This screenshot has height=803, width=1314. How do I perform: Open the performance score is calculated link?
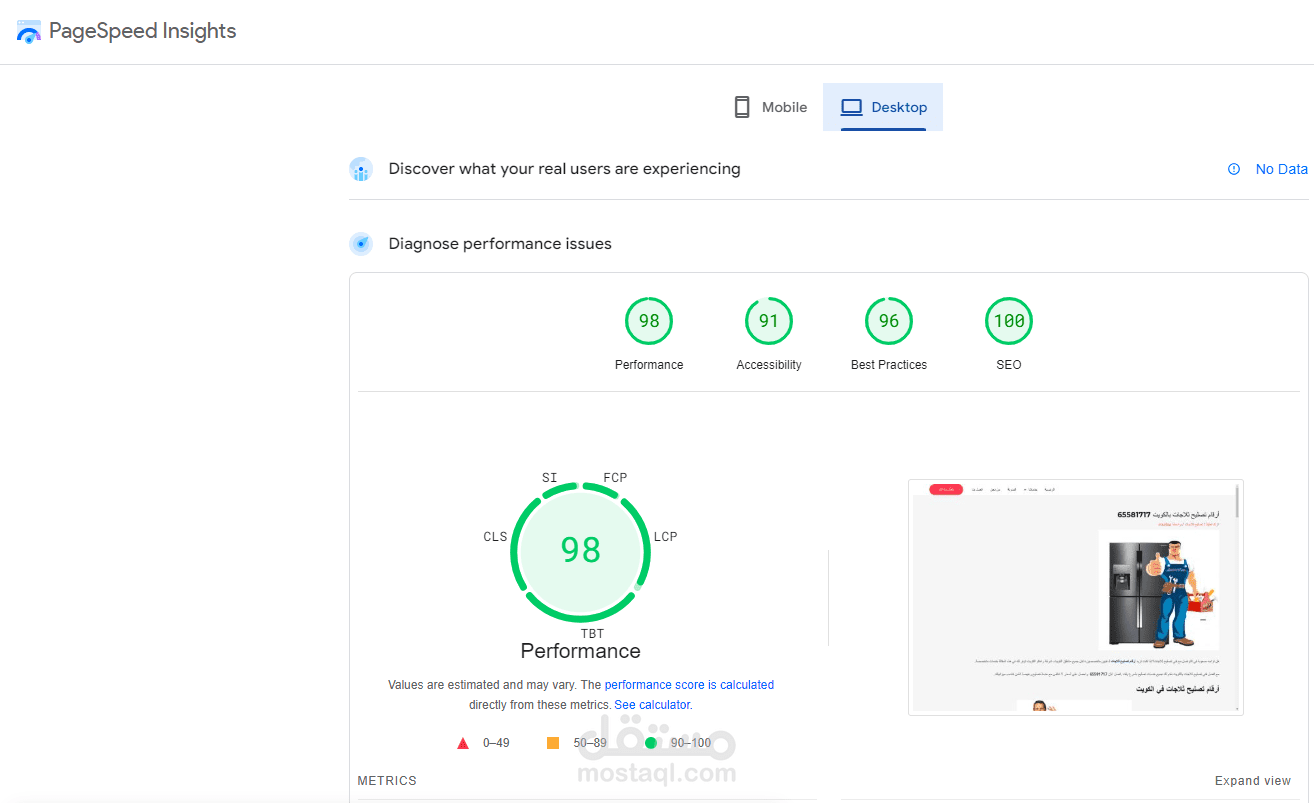pos(689,685)
